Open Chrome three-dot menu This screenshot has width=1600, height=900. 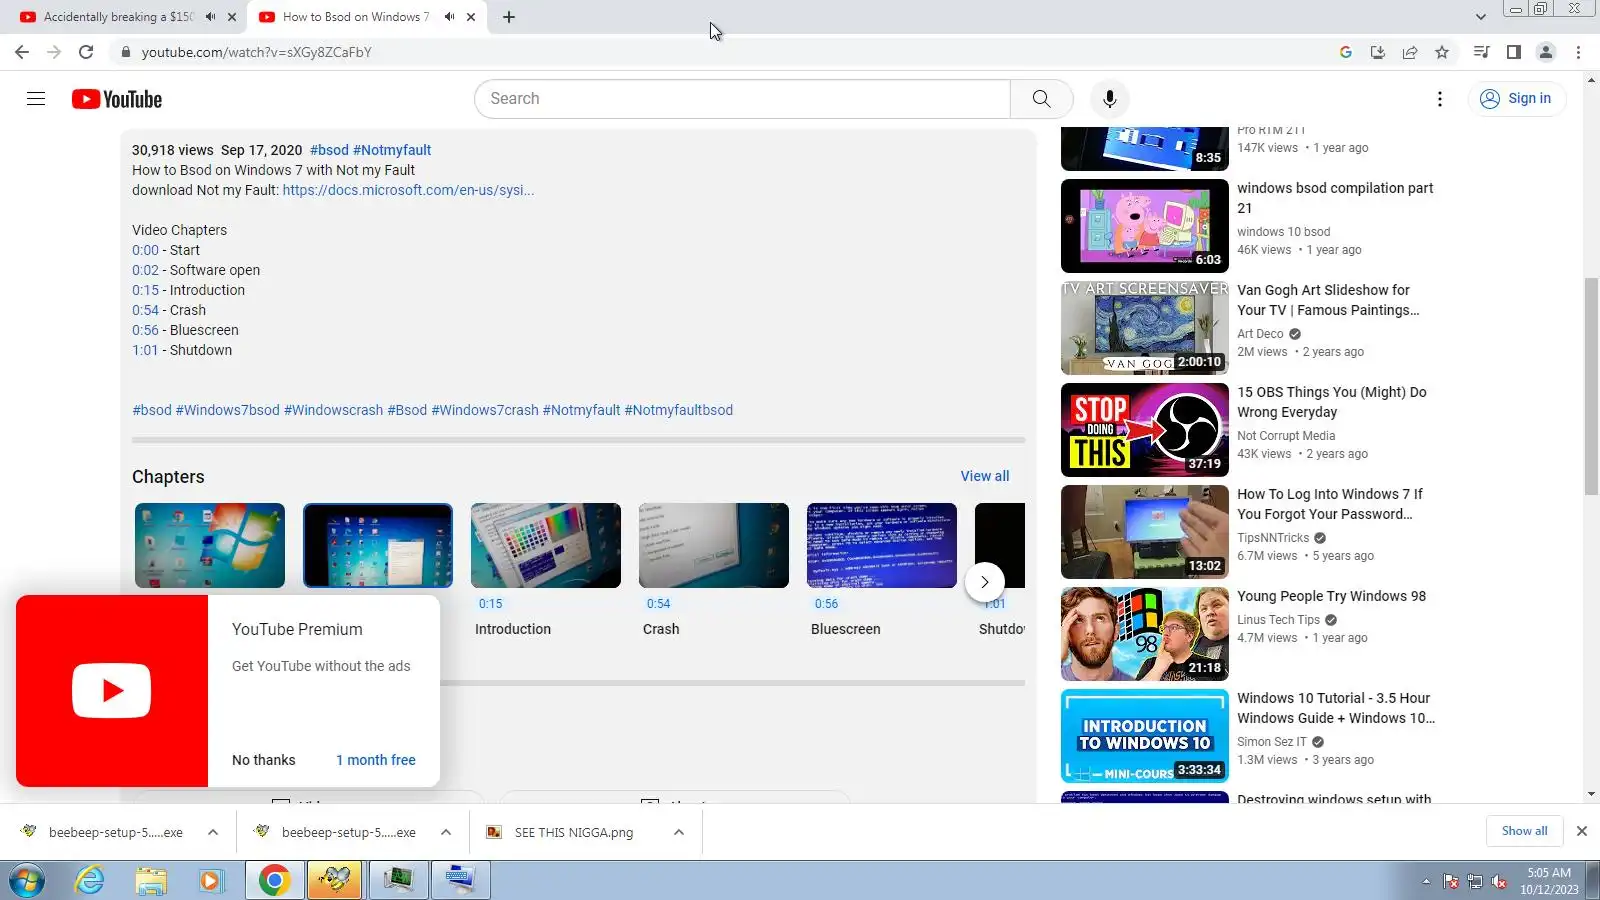1579,52
